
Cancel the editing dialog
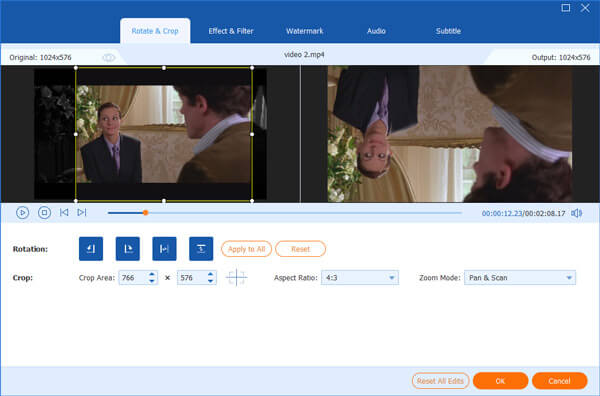point(559,381)
